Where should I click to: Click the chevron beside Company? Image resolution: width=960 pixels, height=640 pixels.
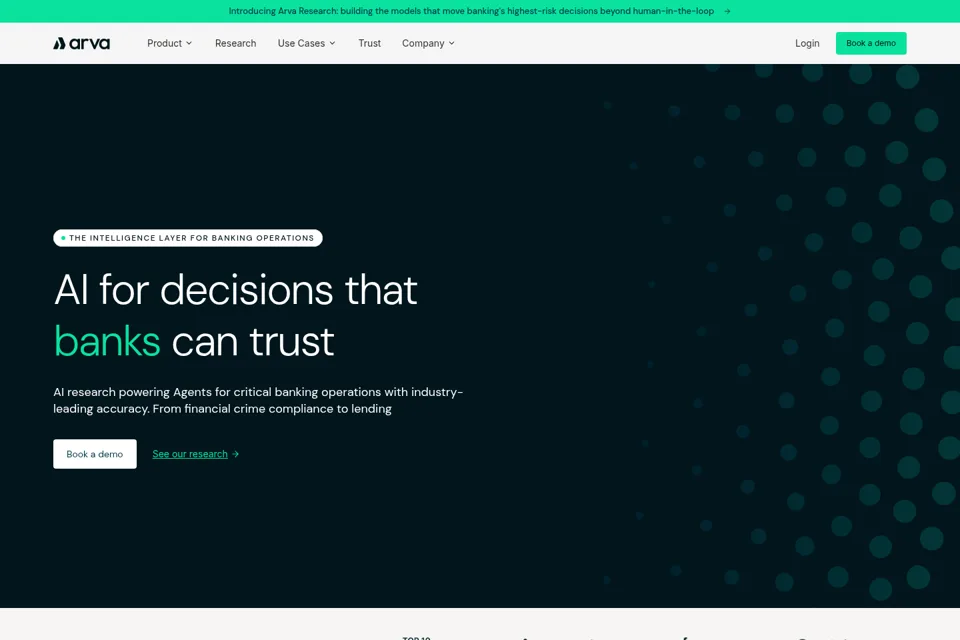(451, 43)
